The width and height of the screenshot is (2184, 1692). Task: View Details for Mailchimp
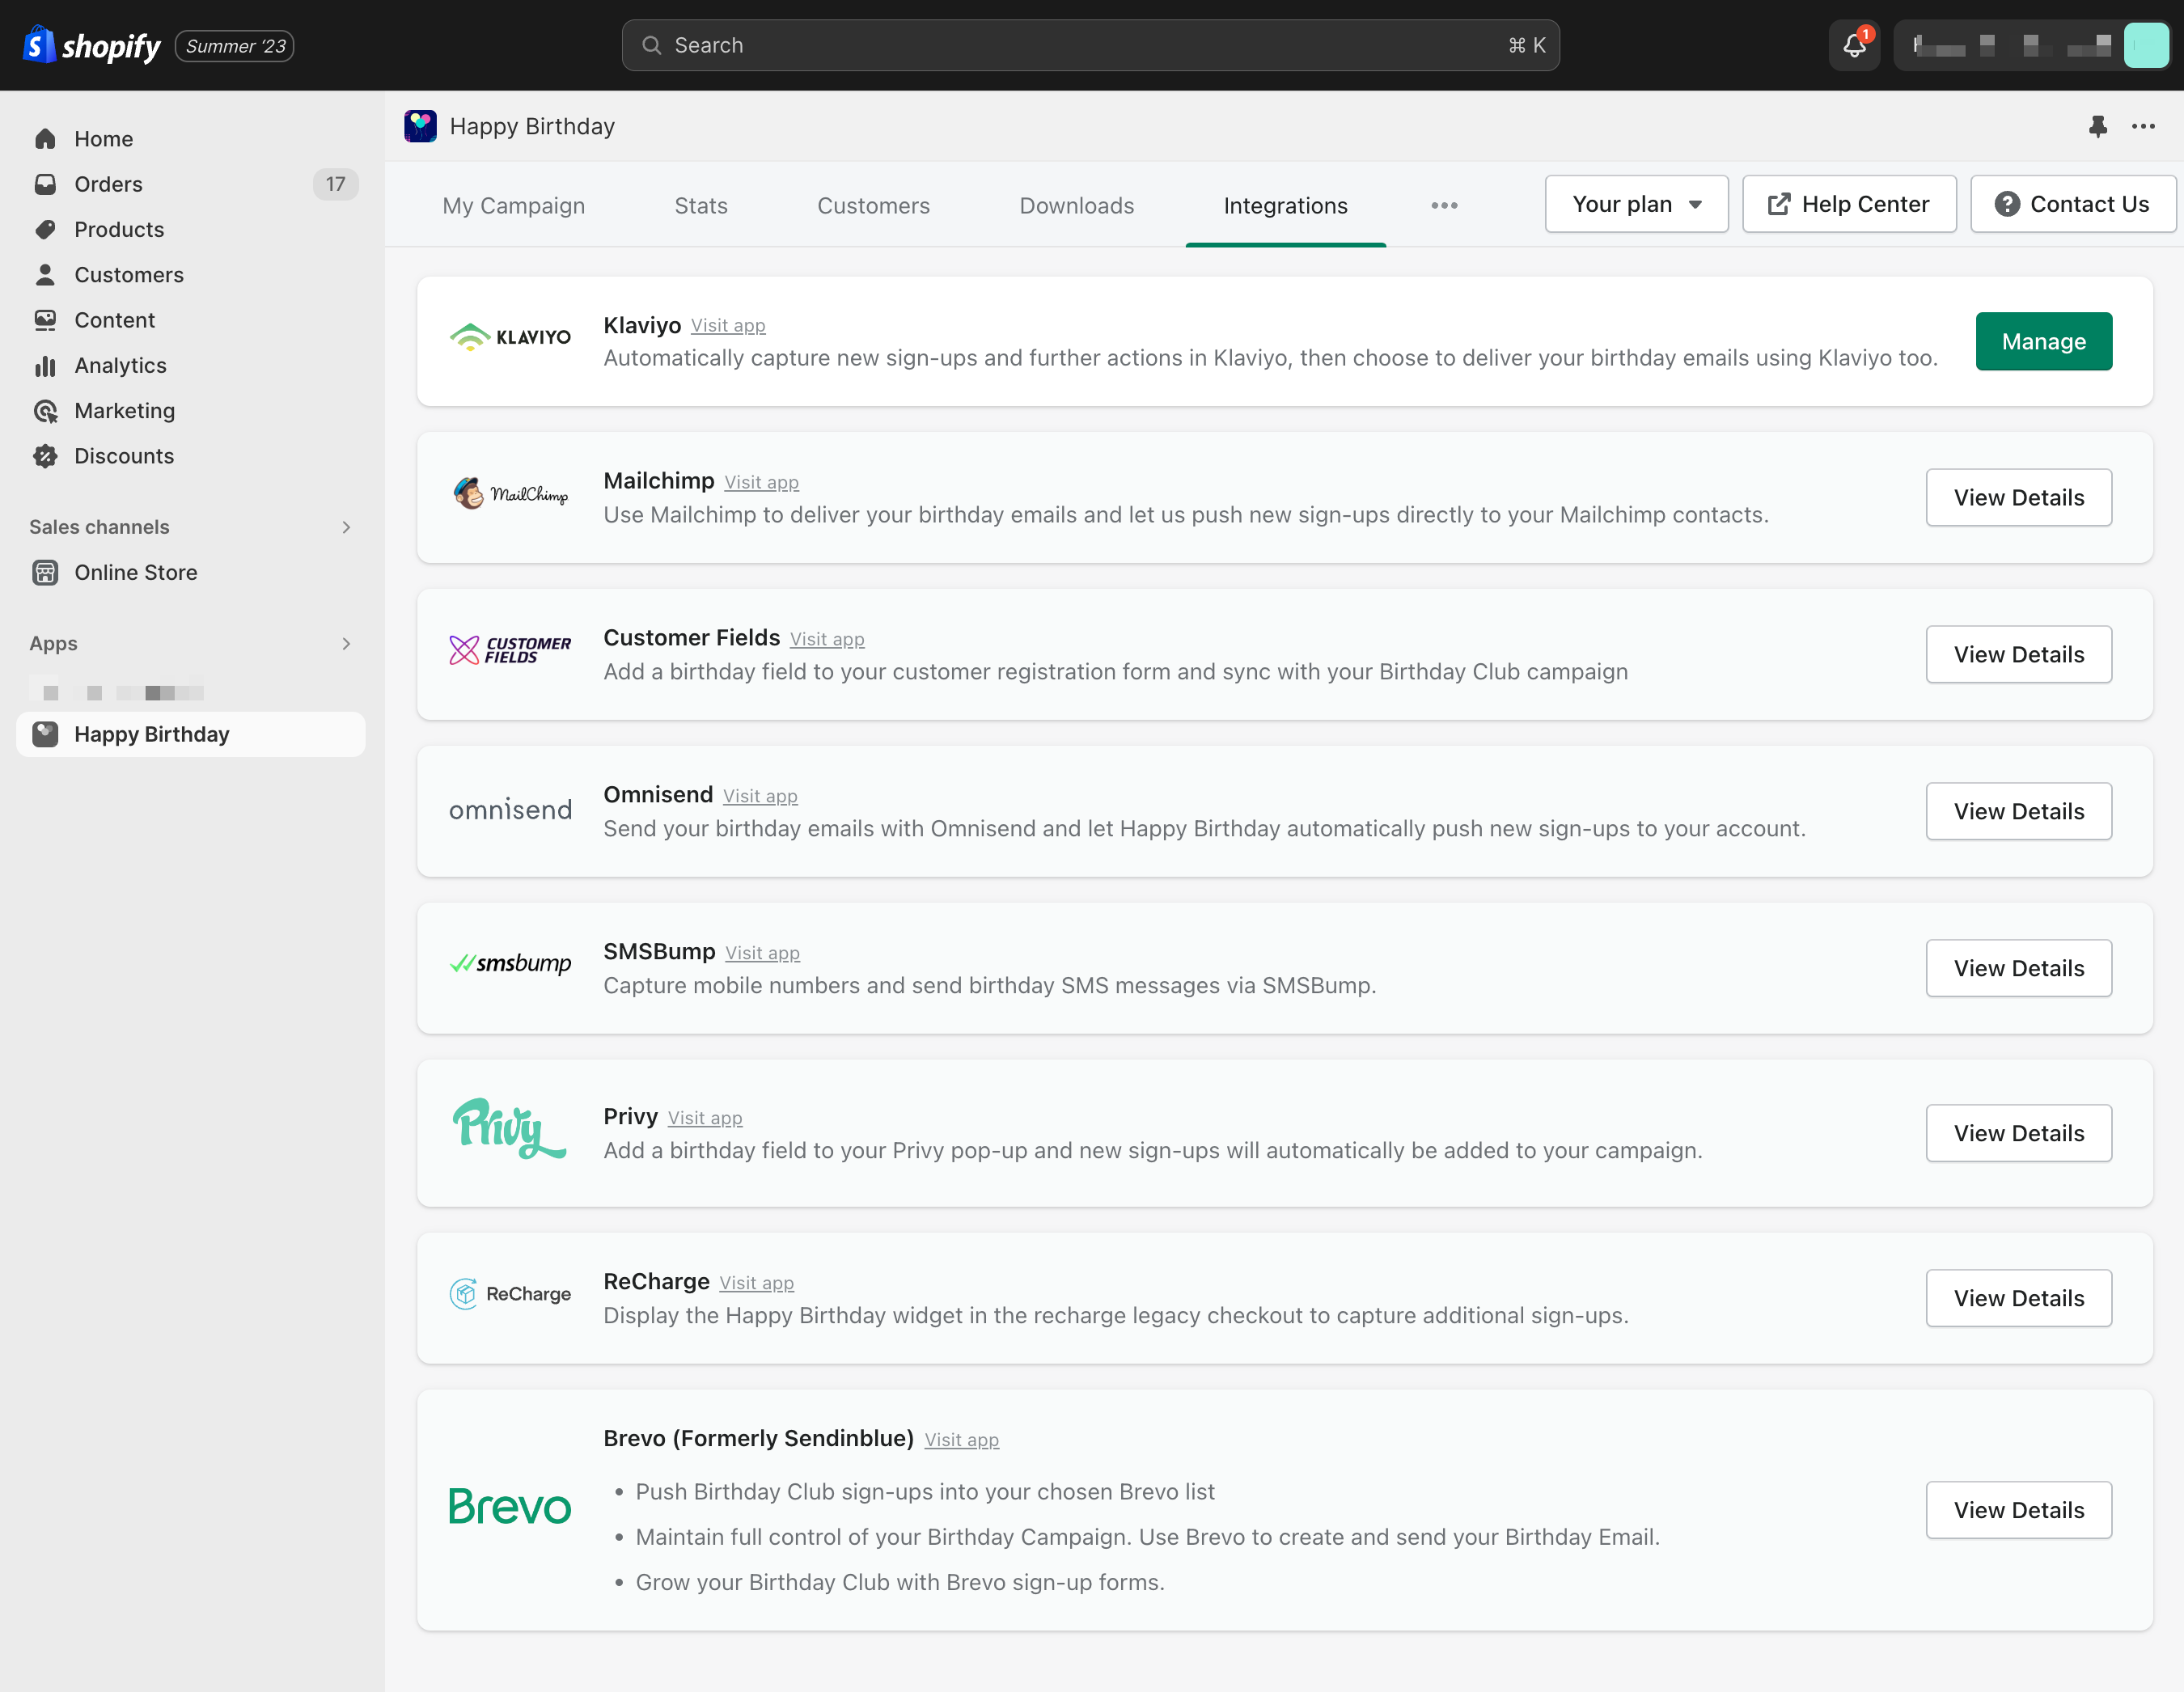2018,497
